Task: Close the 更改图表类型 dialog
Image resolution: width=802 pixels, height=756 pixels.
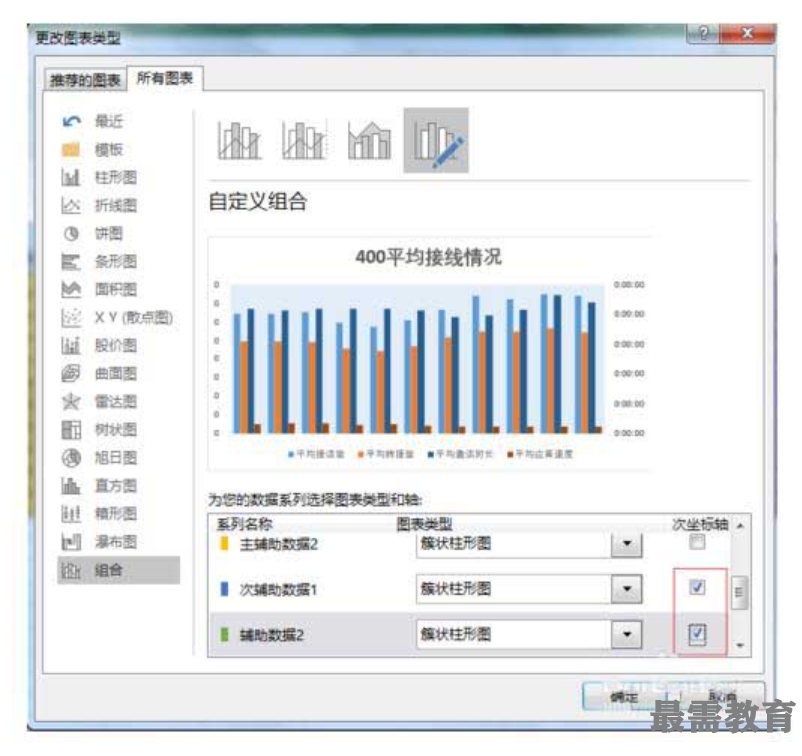Action: [x=747, y=34]
